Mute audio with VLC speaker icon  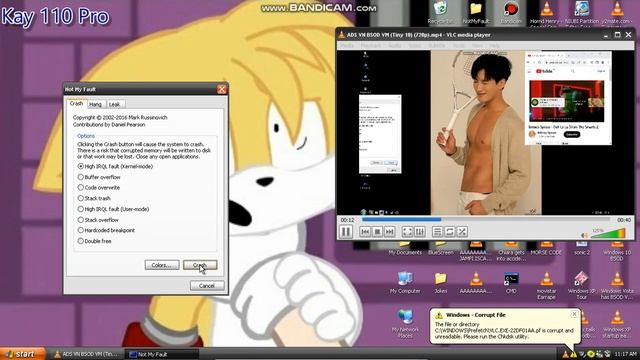[584, 235]
